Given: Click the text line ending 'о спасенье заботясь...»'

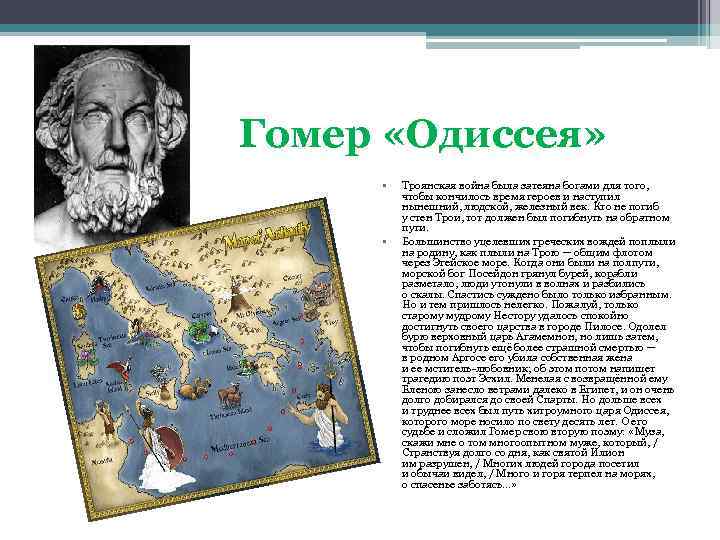Looking at the screenshot, I should (459, 484).
